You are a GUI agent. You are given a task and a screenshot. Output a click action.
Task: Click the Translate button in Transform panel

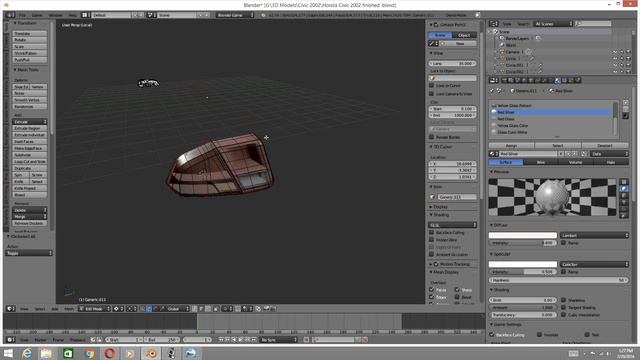pos(29,33)
